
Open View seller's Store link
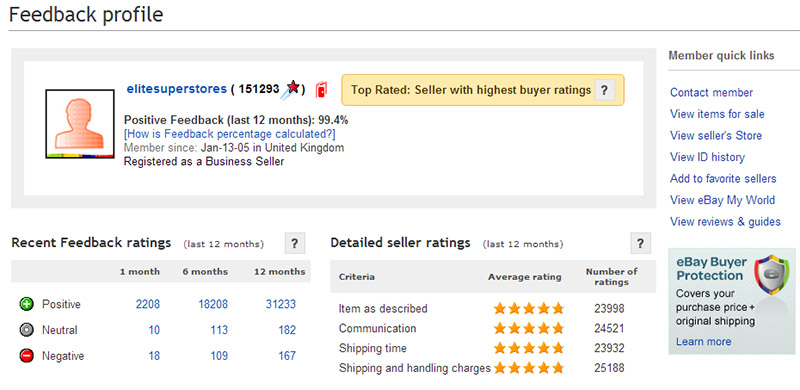tap(716, 135)
